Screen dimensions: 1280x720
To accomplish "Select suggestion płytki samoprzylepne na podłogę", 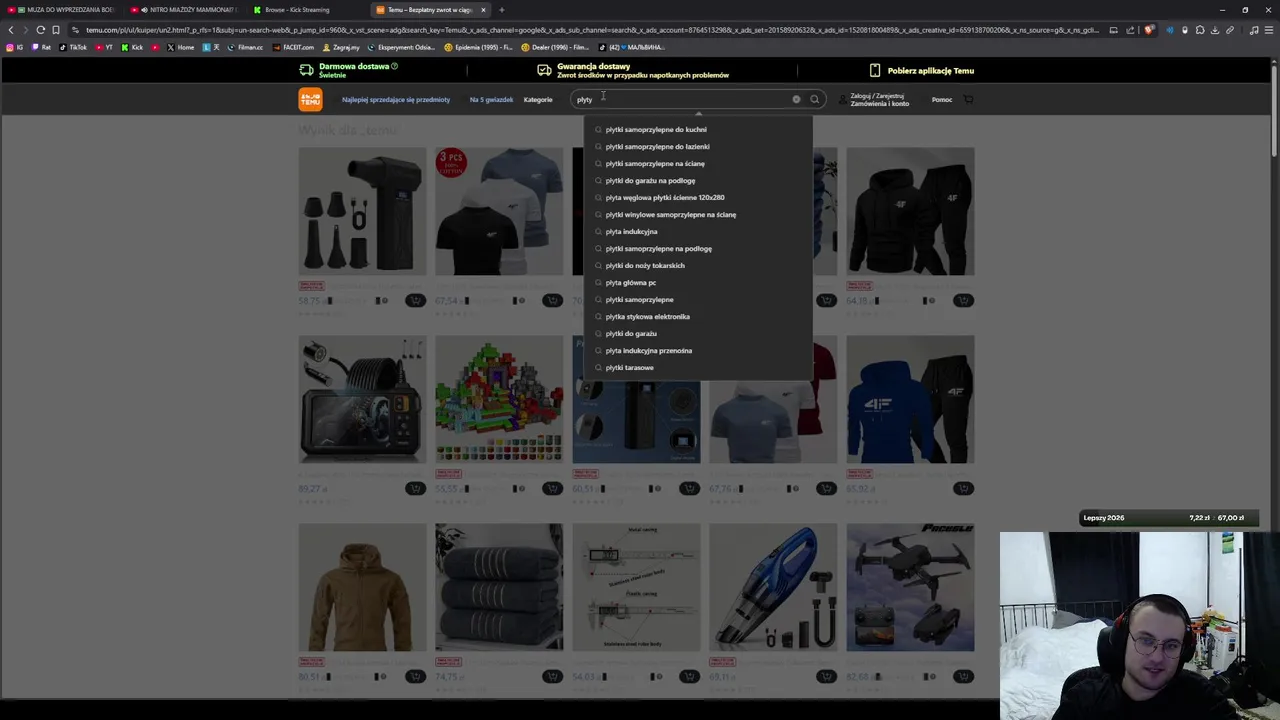I will (x=698, y=248).
